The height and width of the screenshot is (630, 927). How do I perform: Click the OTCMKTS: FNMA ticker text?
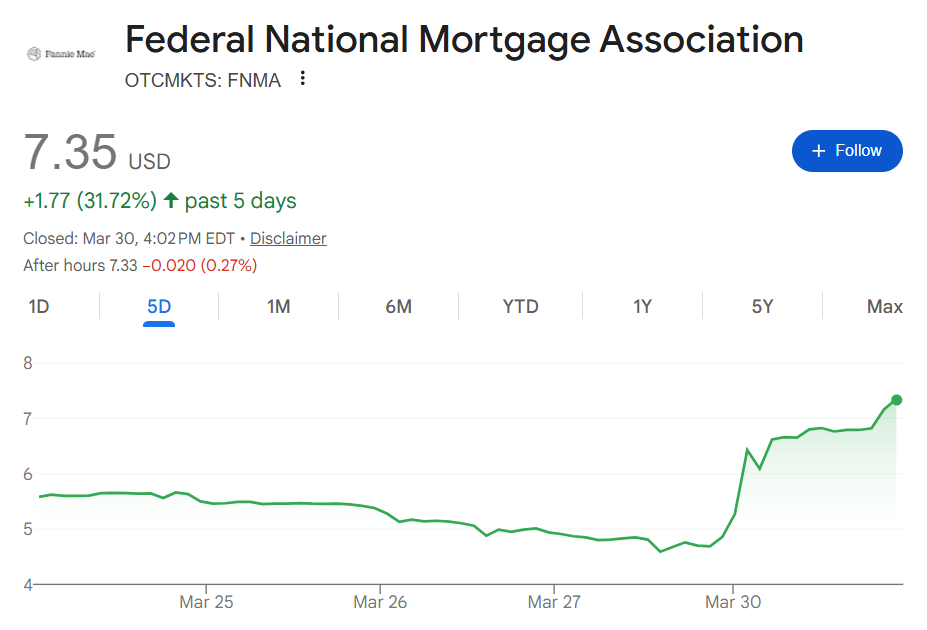pyautogui.click(x=203, y=80)
